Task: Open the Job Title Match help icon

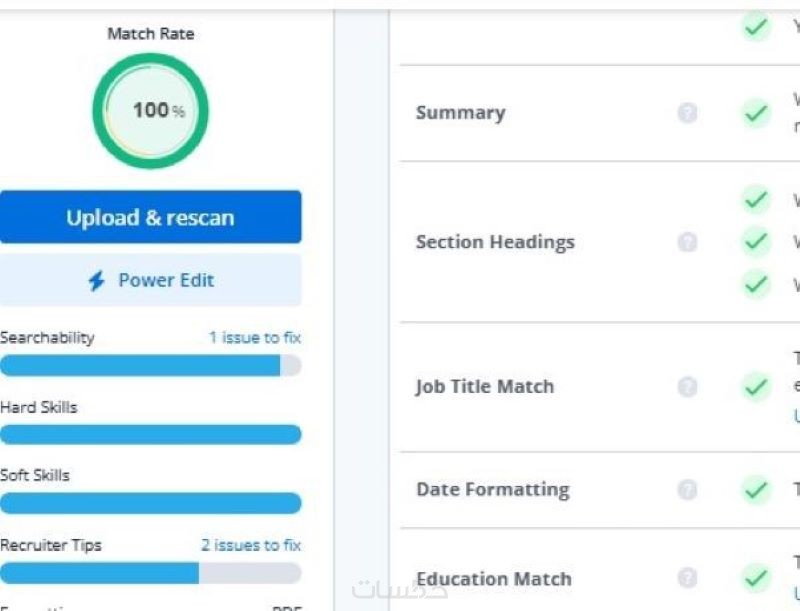Action: 687,387
